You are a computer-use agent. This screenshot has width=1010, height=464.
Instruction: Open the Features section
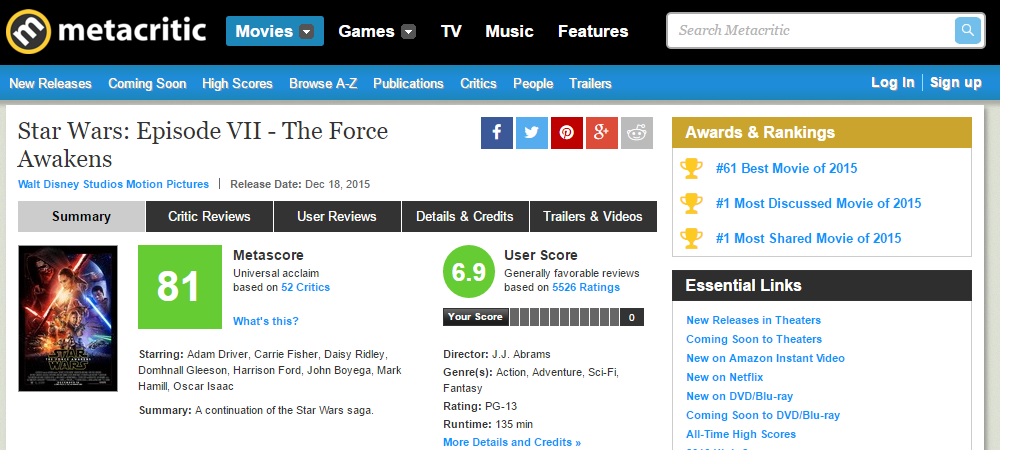point(593,31)
